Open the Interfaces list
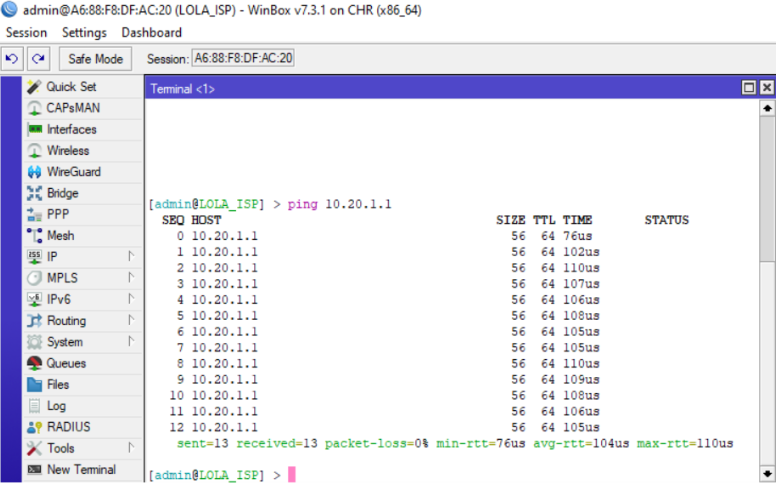776x483 pixels. 71,129
